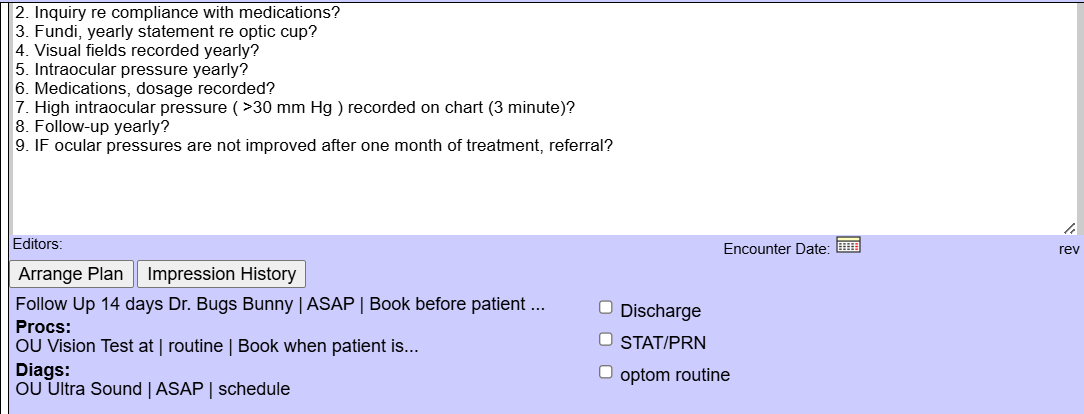Click the rev link at right
The width and height of the screenshot is (1084, 414).
pyautogui.click(x=1069, y=250)
